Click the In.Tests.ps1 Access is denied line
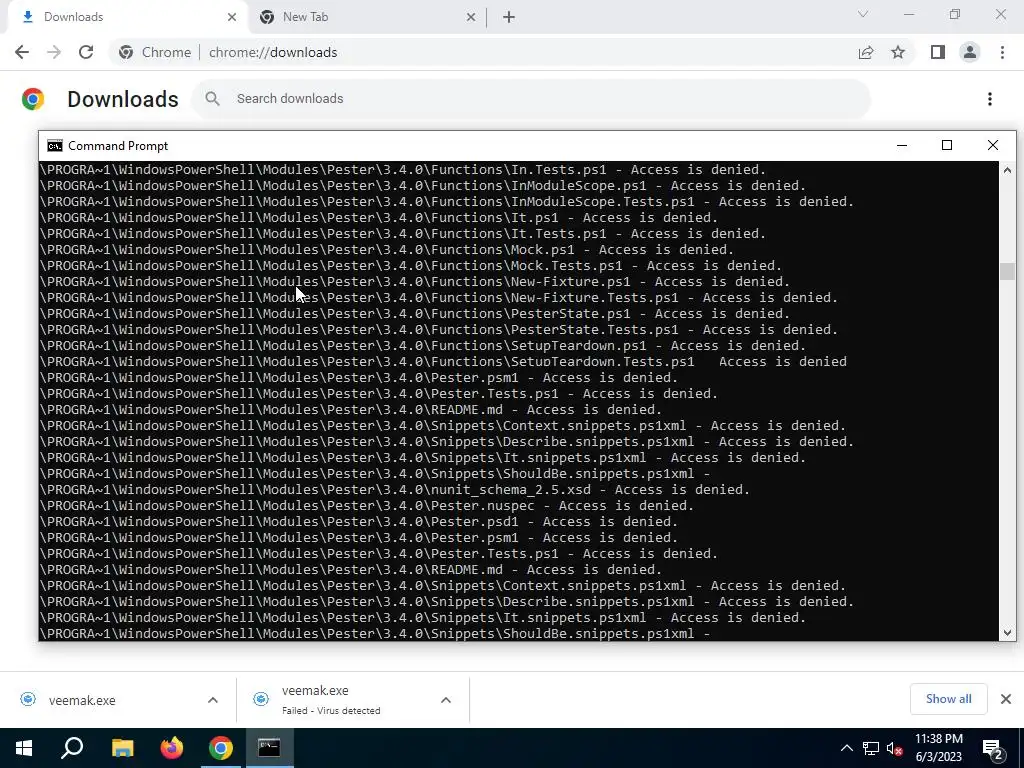The height and width of the screenshot is (768, 1024). click(x=403, y=170)
